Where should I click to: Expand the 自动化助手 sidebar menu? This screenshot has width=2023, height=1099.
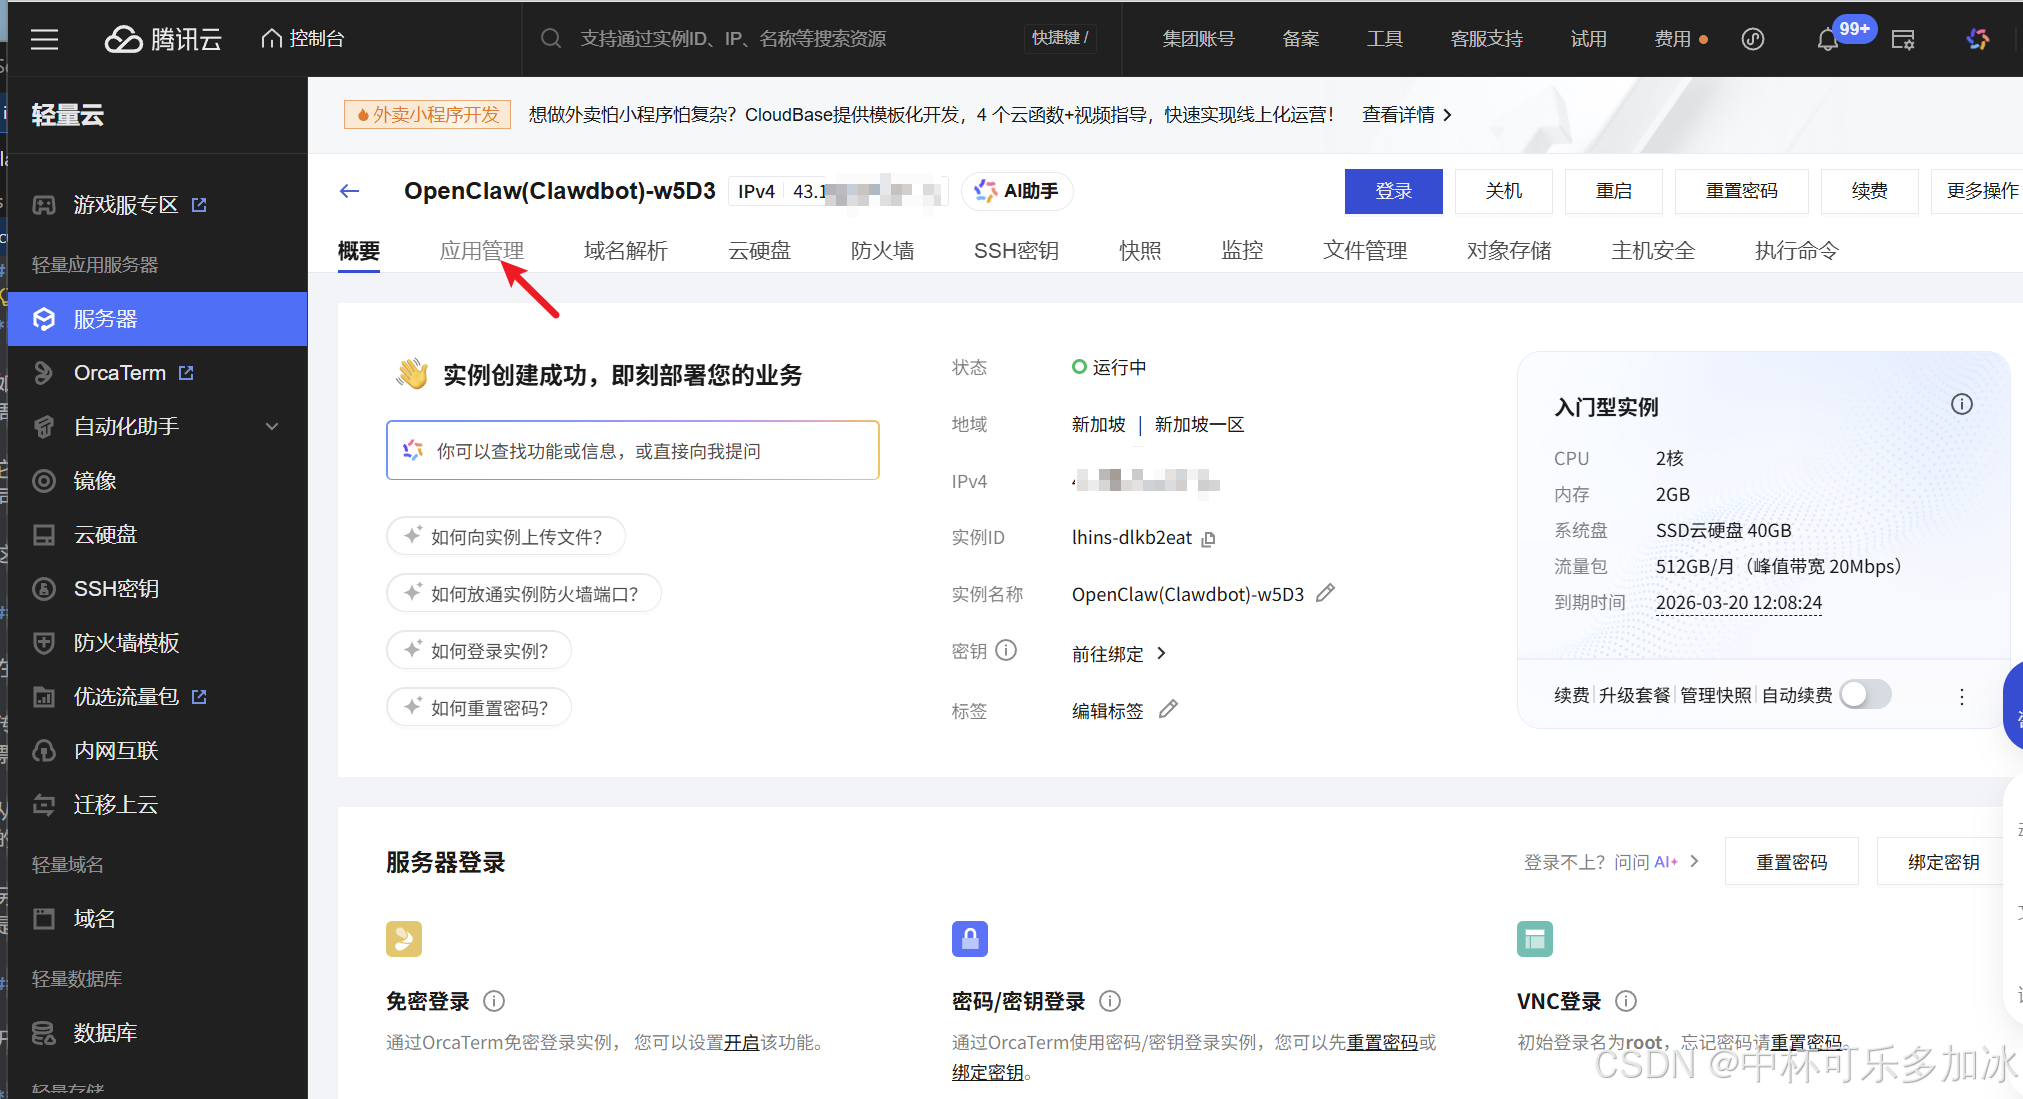pos(156,426)
